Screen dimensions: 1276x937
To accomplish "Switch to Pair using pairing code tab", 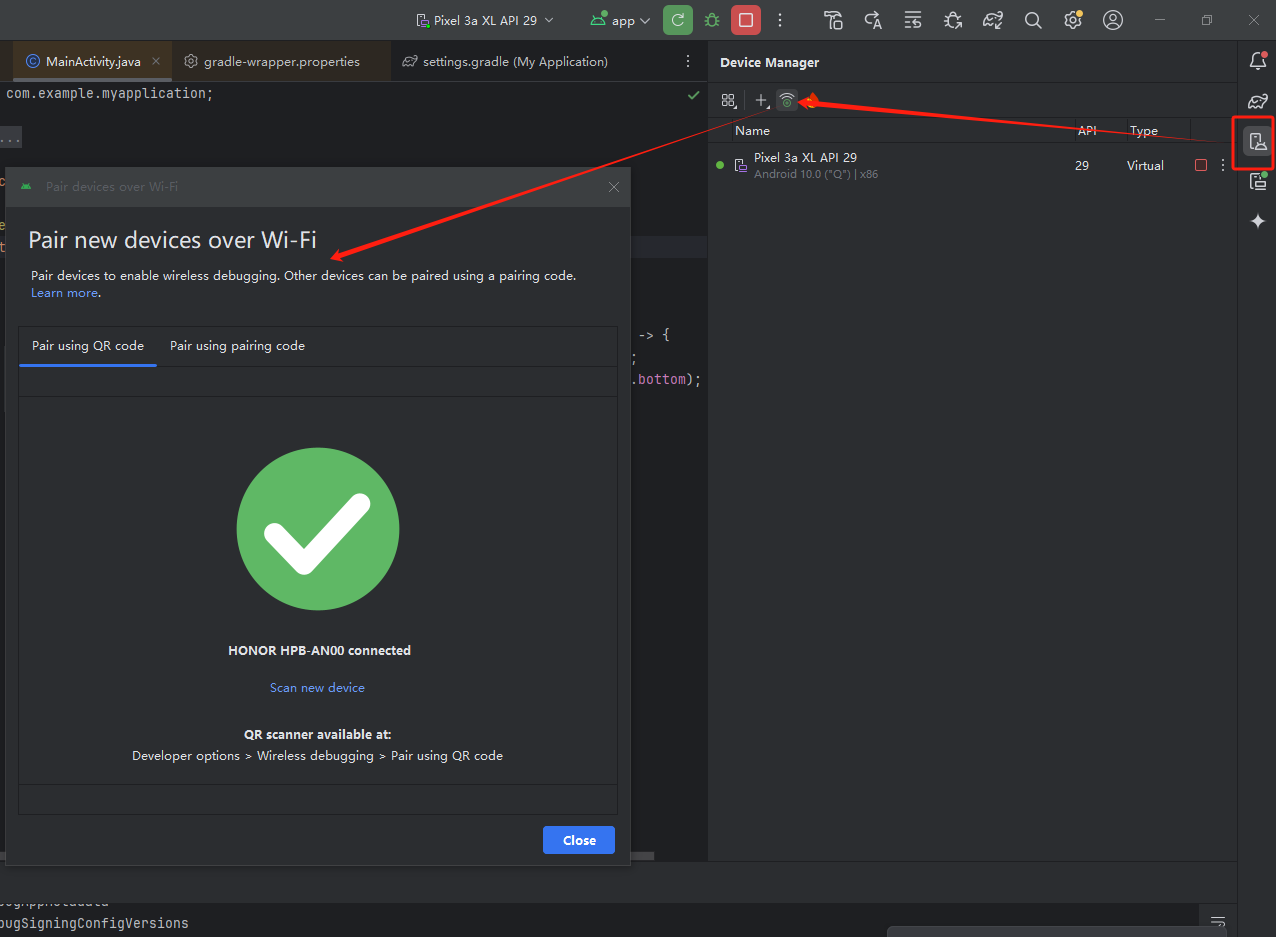I will [x=237, y=346].
